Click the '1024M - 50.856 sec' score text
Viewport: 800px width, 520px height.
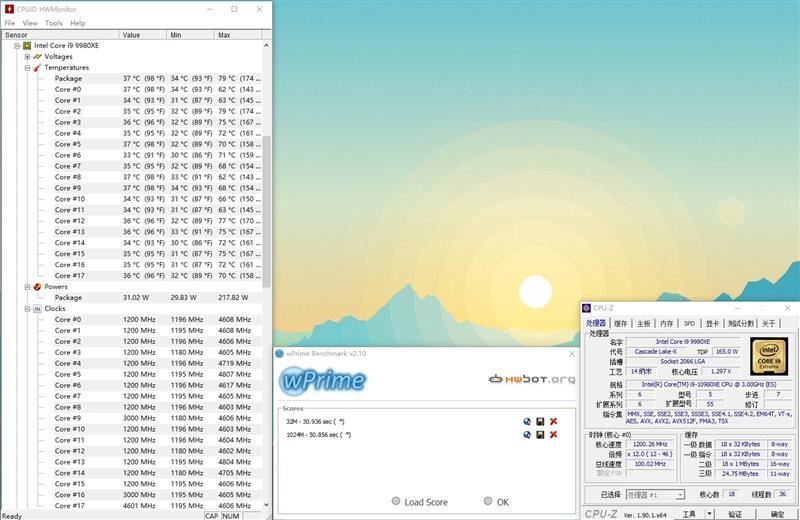[319, 435]
